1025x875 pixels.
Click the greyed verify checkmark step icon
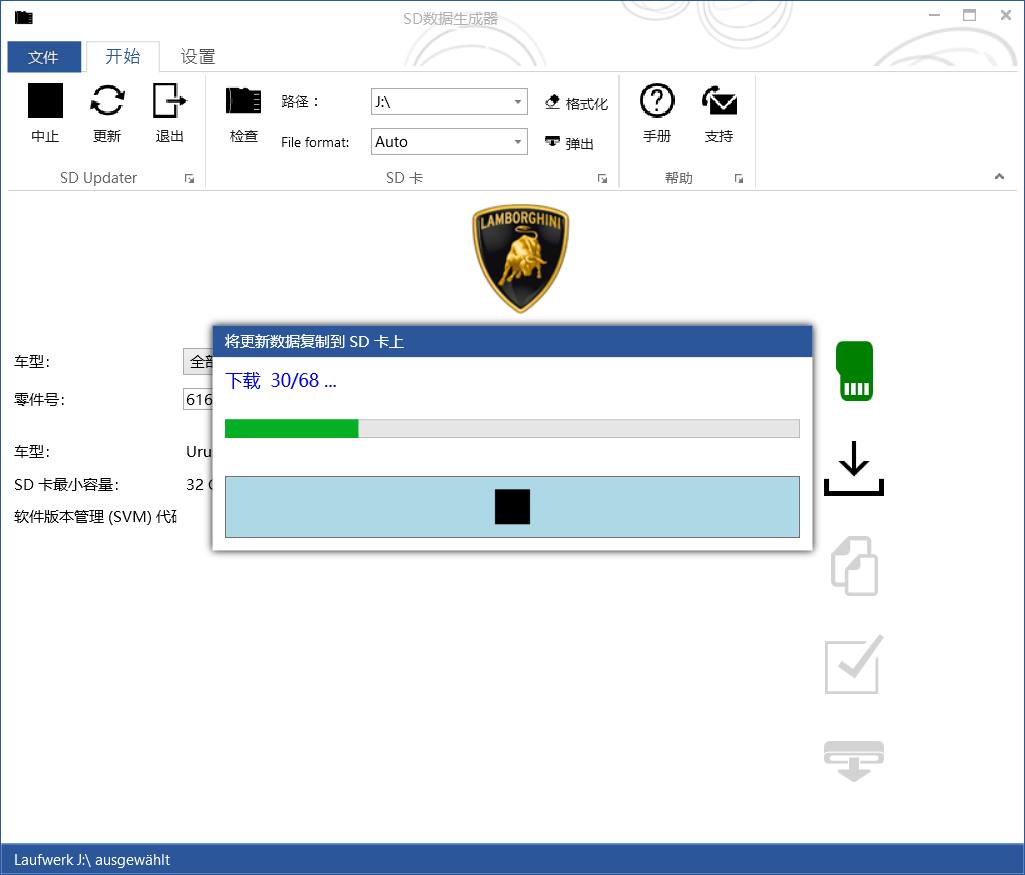854,664
